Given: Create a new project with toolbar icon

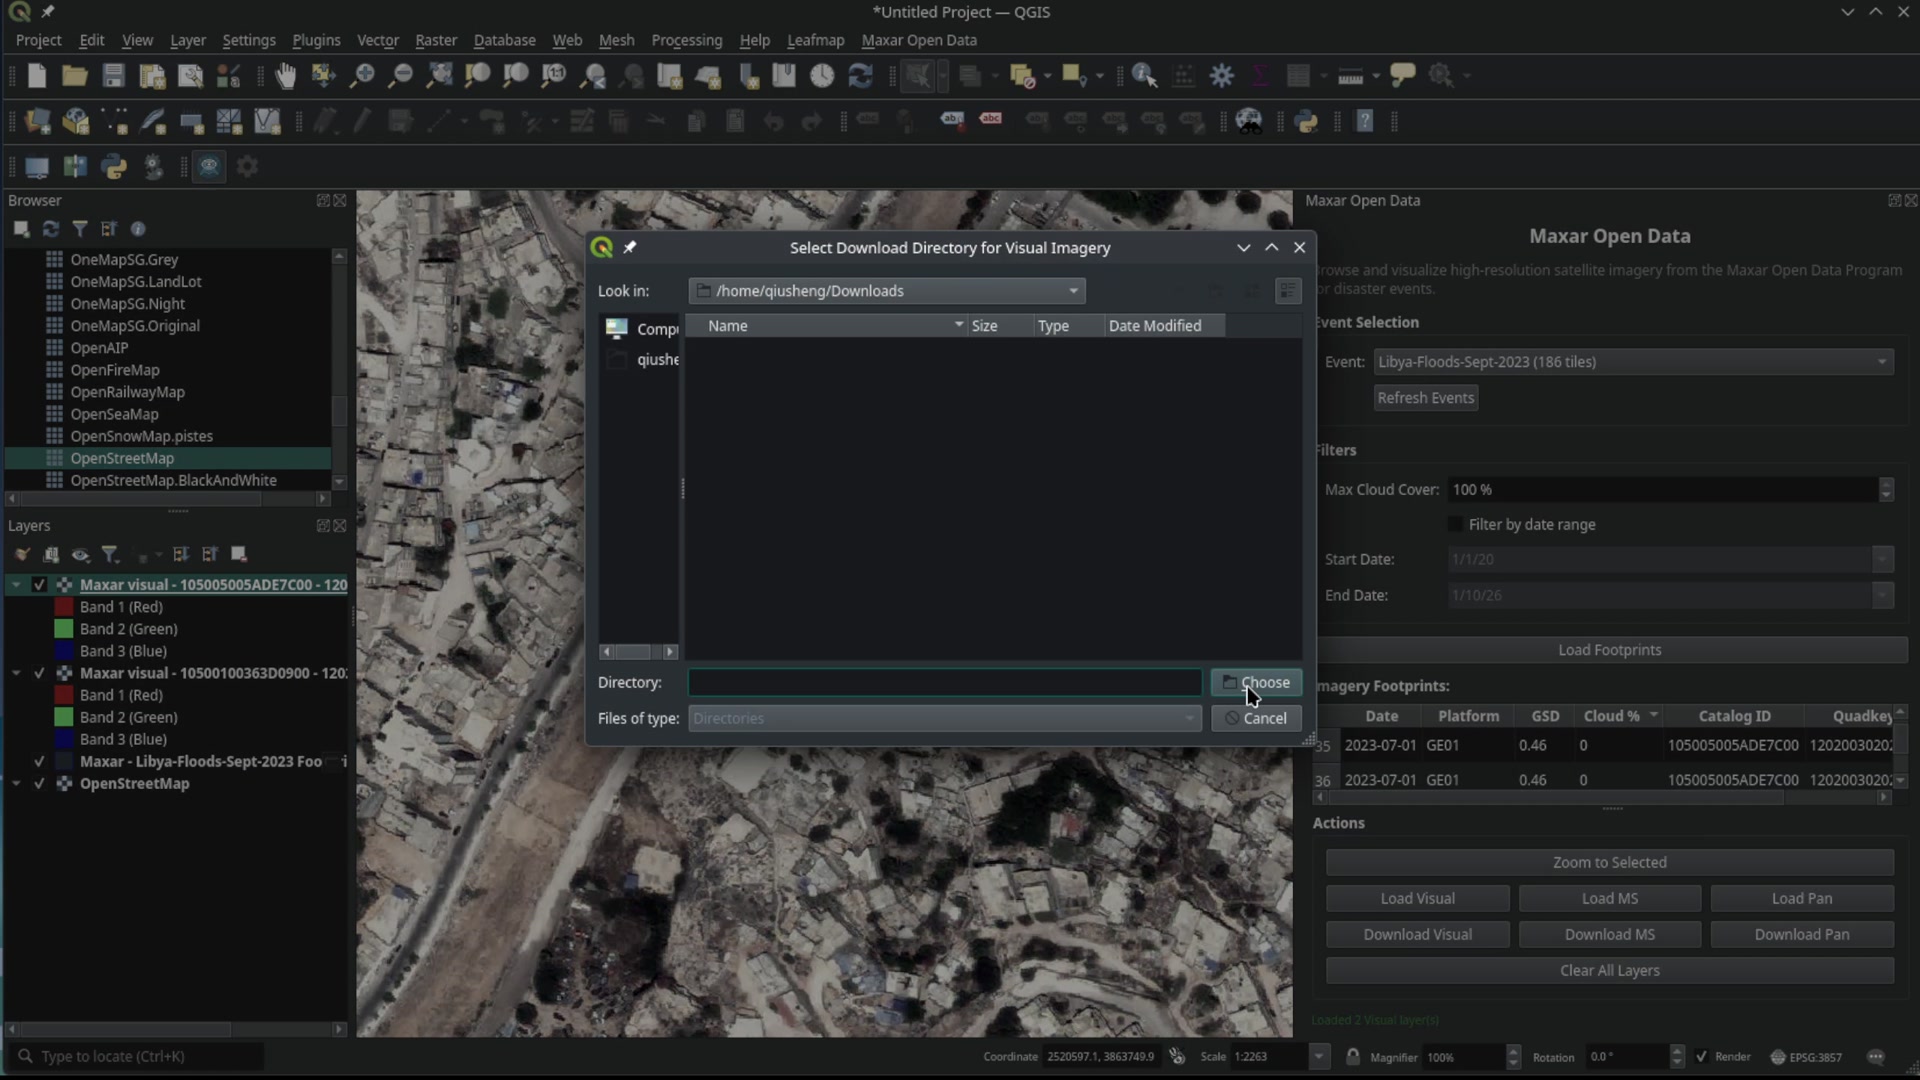Looking at the screenshot, I should pos(37,76).
